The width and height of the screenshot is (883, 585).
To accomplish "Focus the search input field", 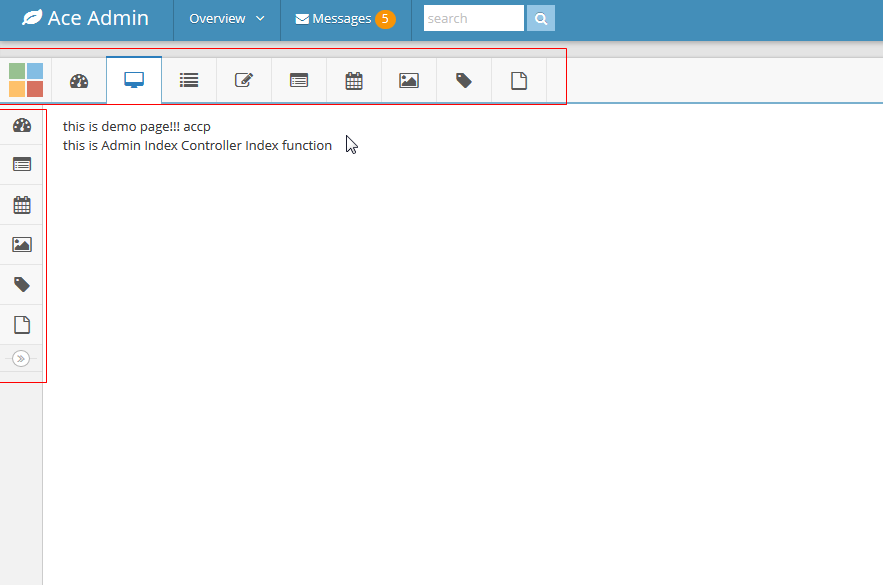I will (474, 18).
